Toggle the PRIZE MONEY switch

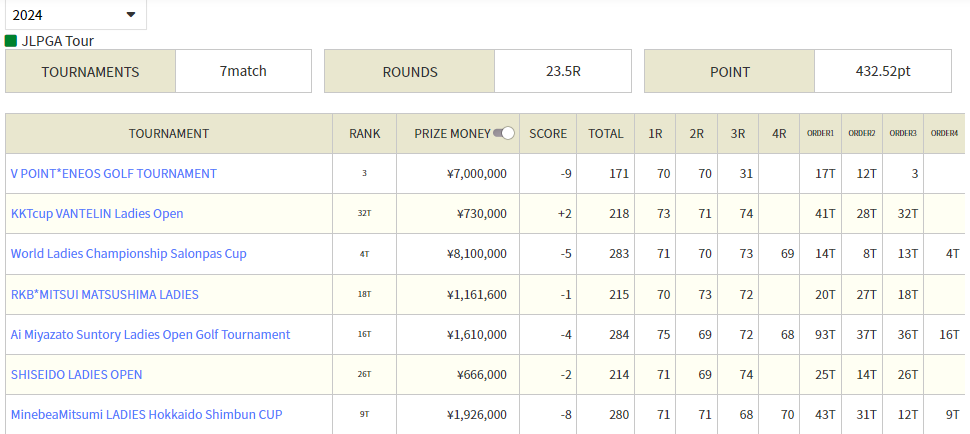tap(504, 133)
